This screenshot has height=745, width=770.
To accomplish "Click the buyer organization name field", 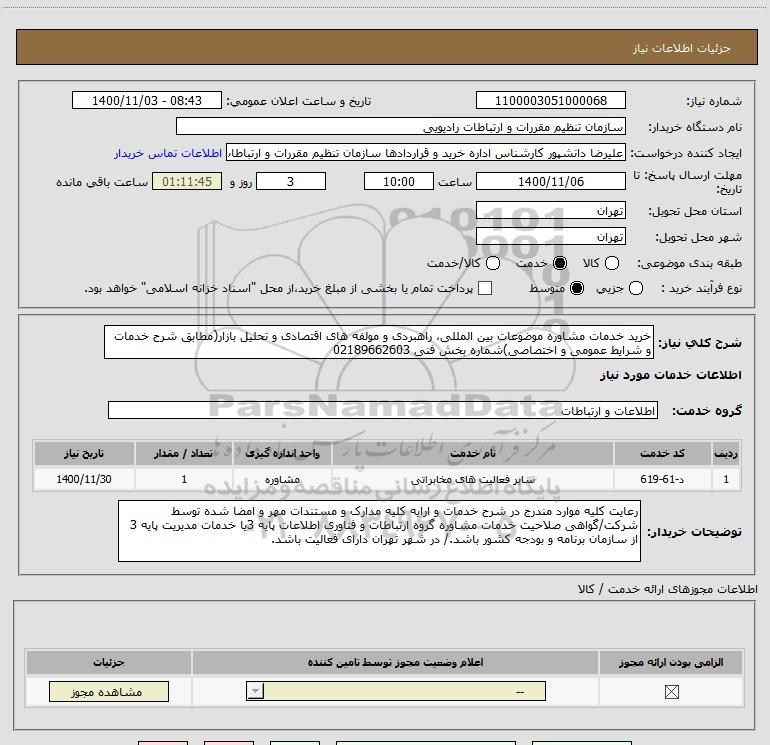I will (401, 126).
